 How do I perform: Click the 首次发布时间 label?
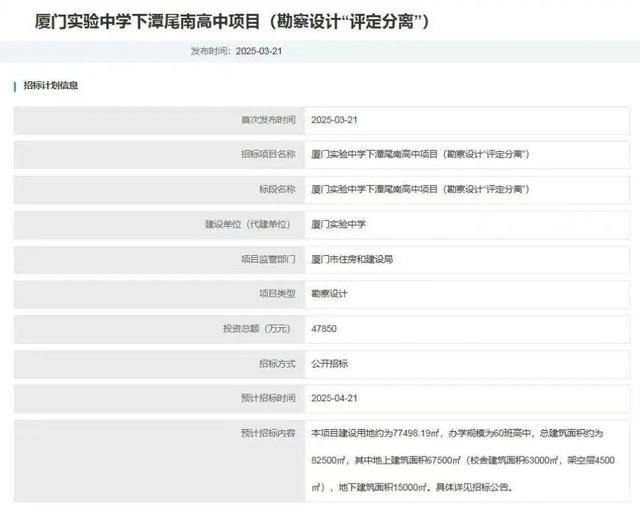268,120
